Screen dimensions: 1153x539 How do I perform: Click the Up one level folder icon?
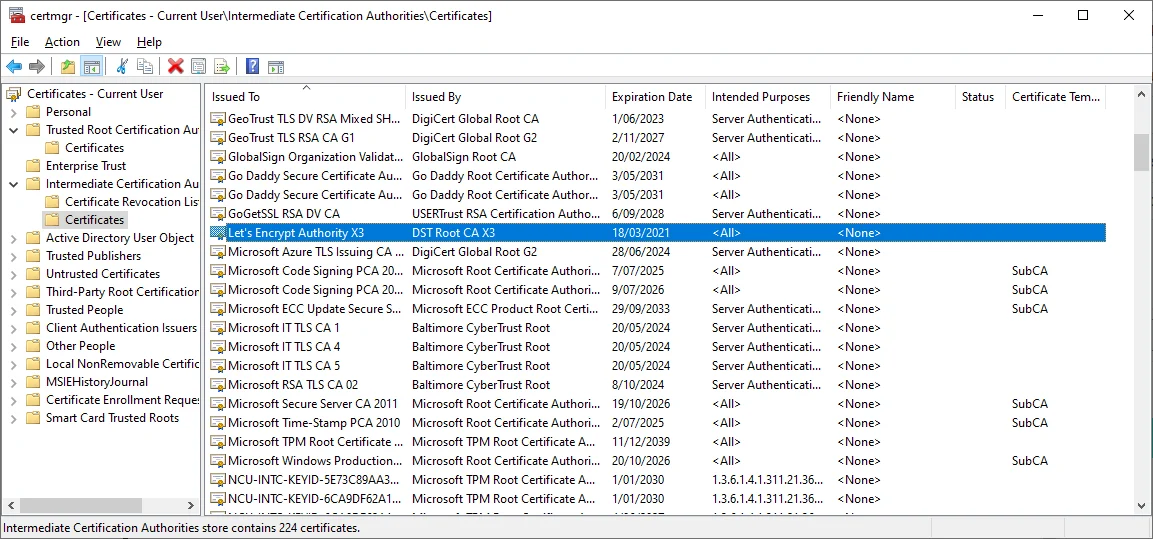68,67
